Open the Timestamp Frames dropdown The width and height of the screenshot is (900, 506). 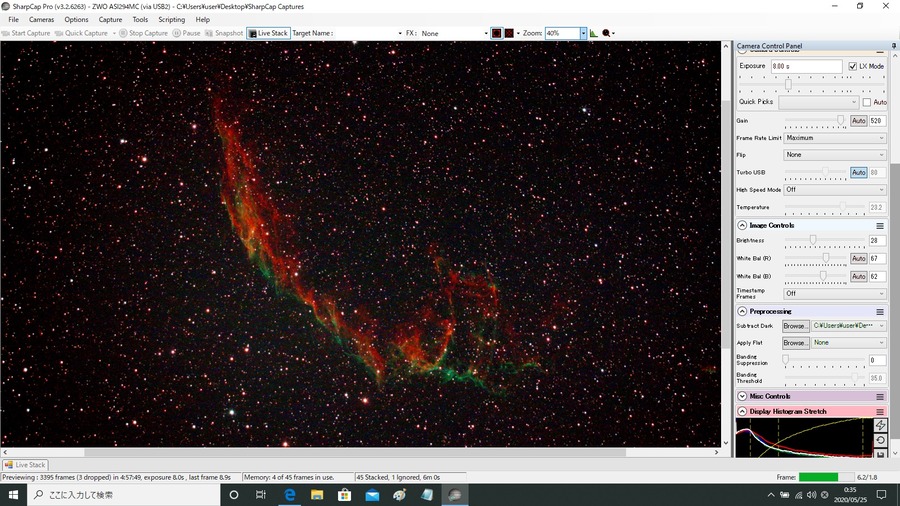[835, 294]
